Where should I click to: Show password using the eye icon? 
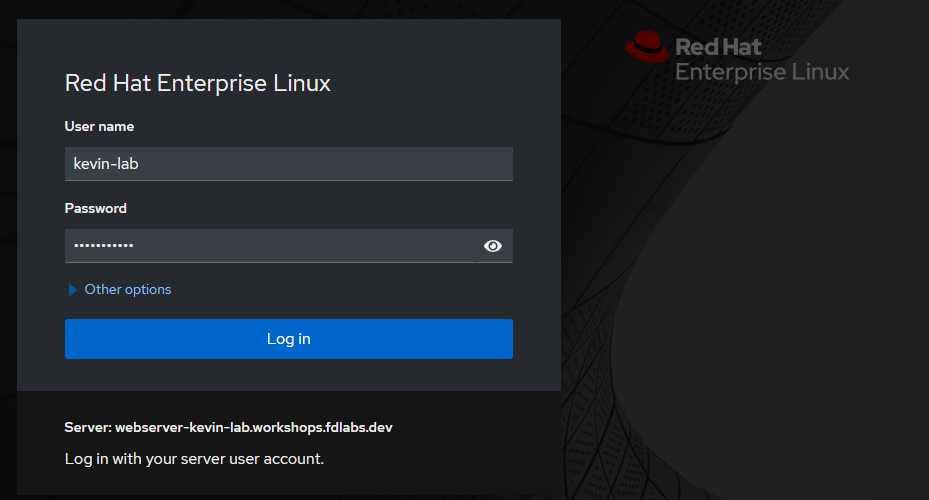[493, 246]
